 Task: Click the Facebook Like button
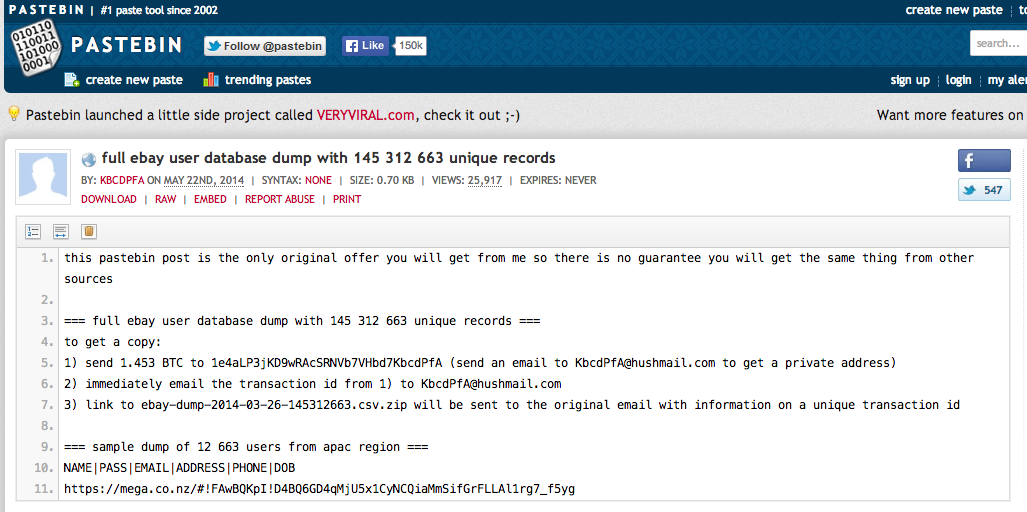(365, 46)
